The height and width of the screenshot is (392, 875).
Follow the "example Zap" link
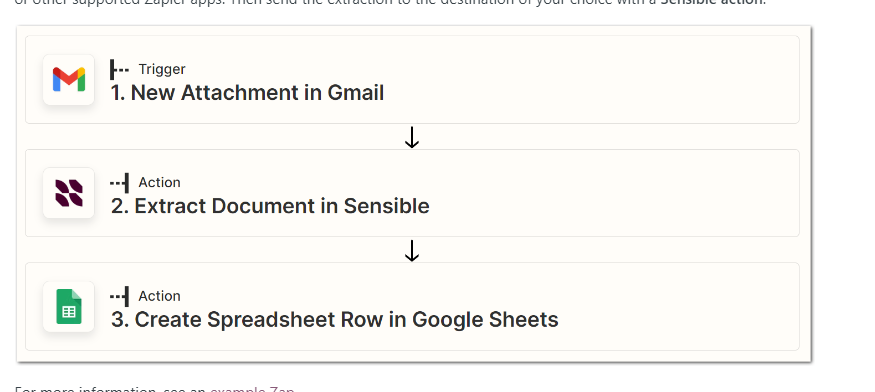[x=252, y=389]
